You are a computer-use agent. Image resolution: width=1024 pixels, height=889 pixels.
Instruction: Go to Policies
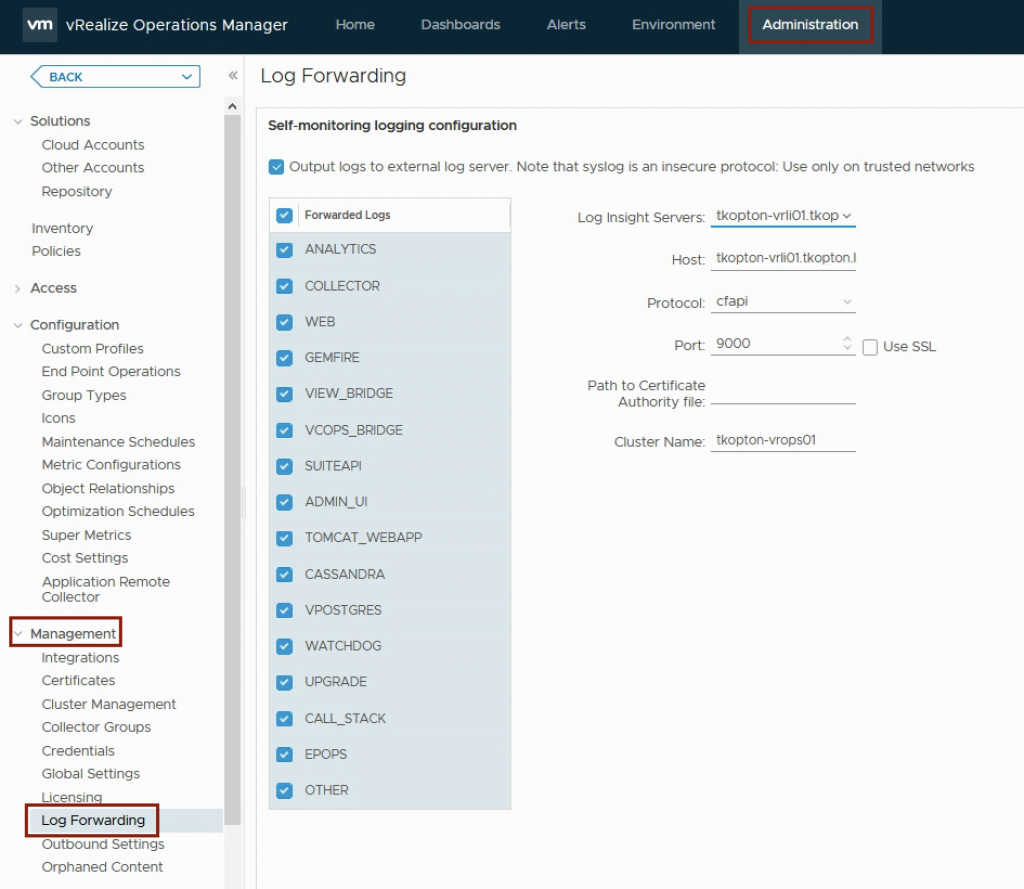click(x=56, y=251)
